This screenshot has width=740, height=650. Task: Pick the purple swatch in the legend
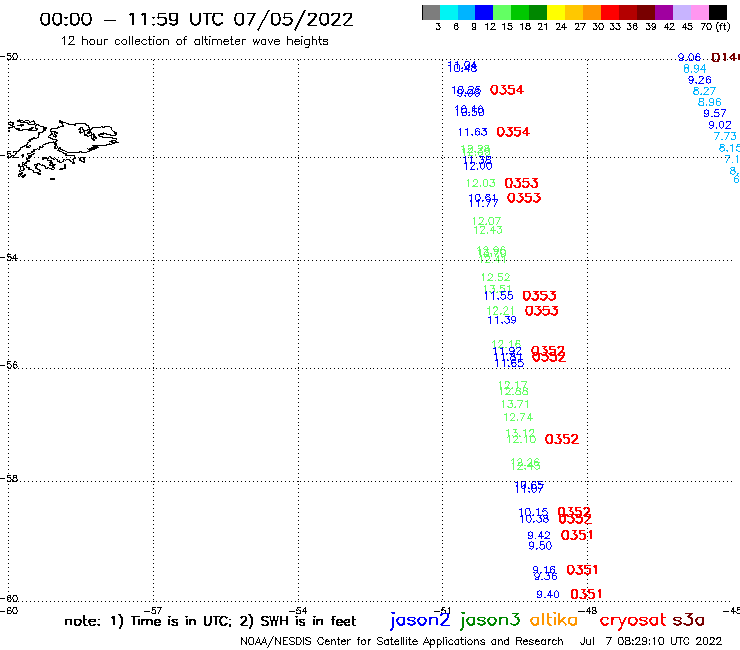click(664, 12)
